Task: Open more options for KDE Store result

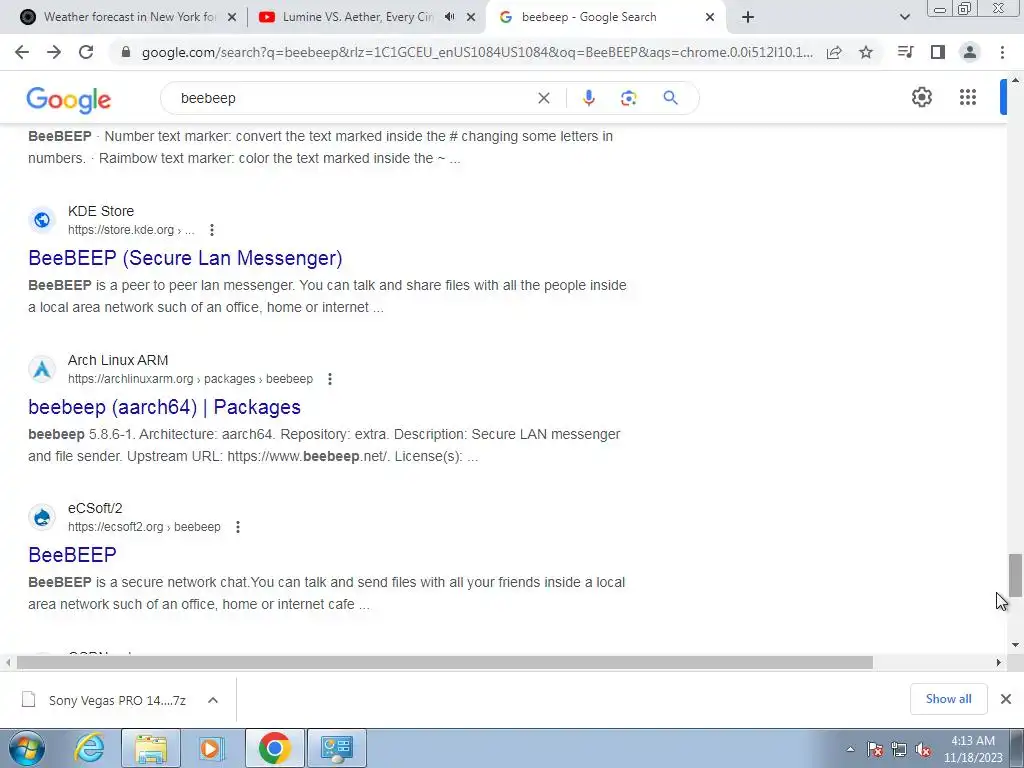Action: 212,230
